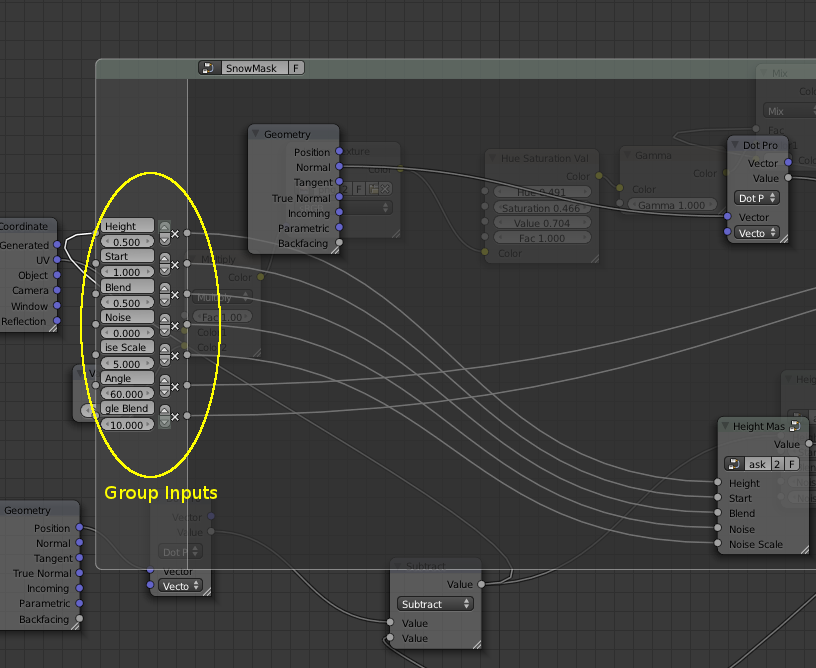Image resolution: width=816 pixels, height=668 pixels.
Task: Click the Reflection output socket on Coordinate node
Action: coord(57,320)
